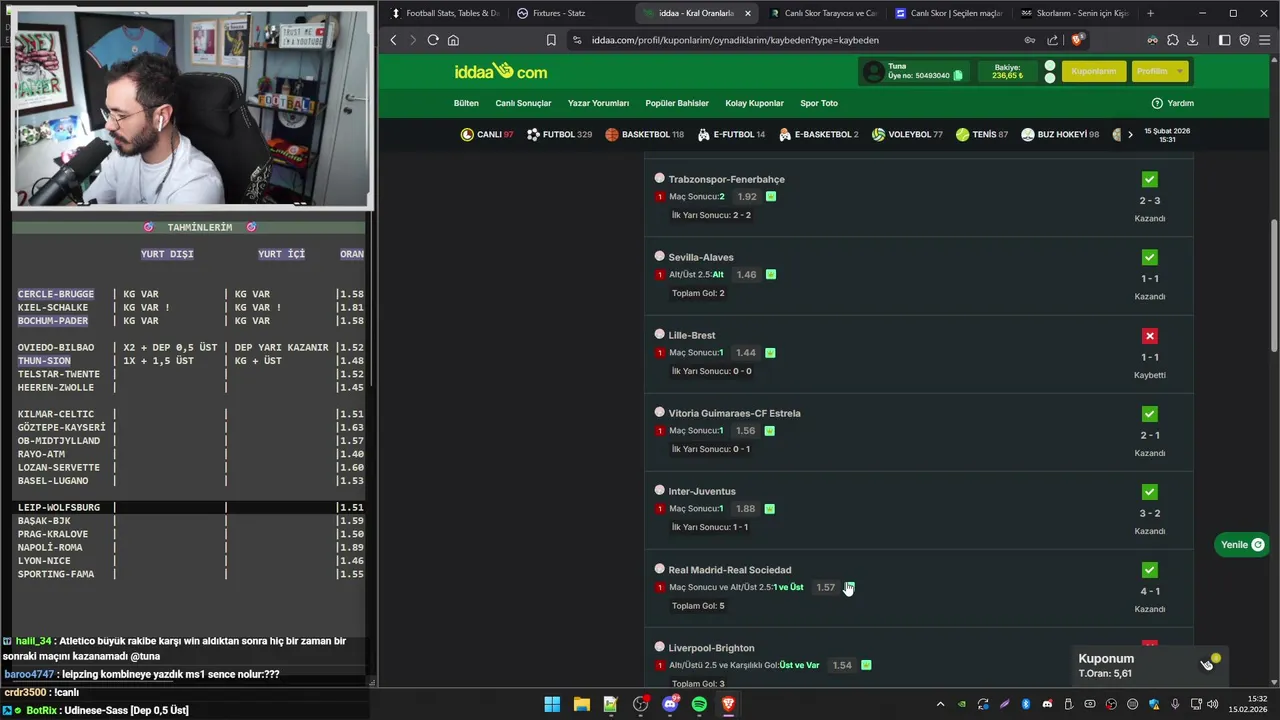Open Yazar Yorumları menu item

point(598,103)
